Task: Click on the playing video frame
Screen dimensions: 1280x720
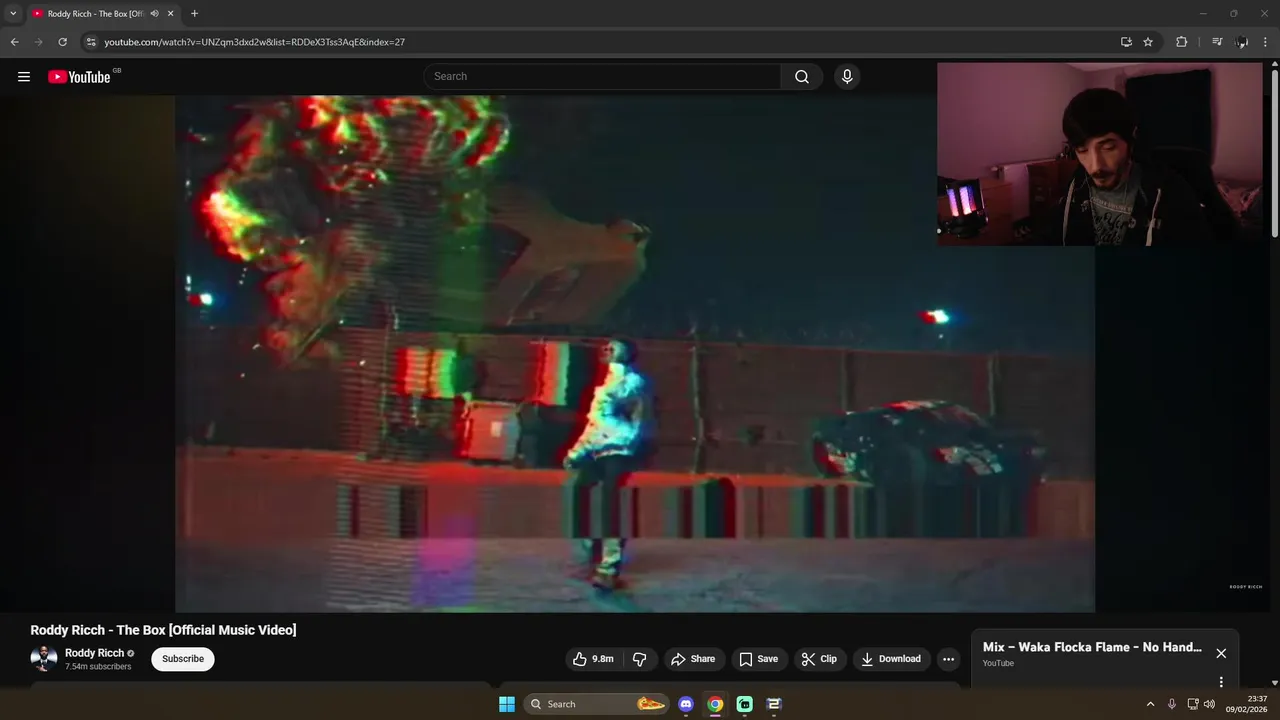Action: [x=635, y=353]
